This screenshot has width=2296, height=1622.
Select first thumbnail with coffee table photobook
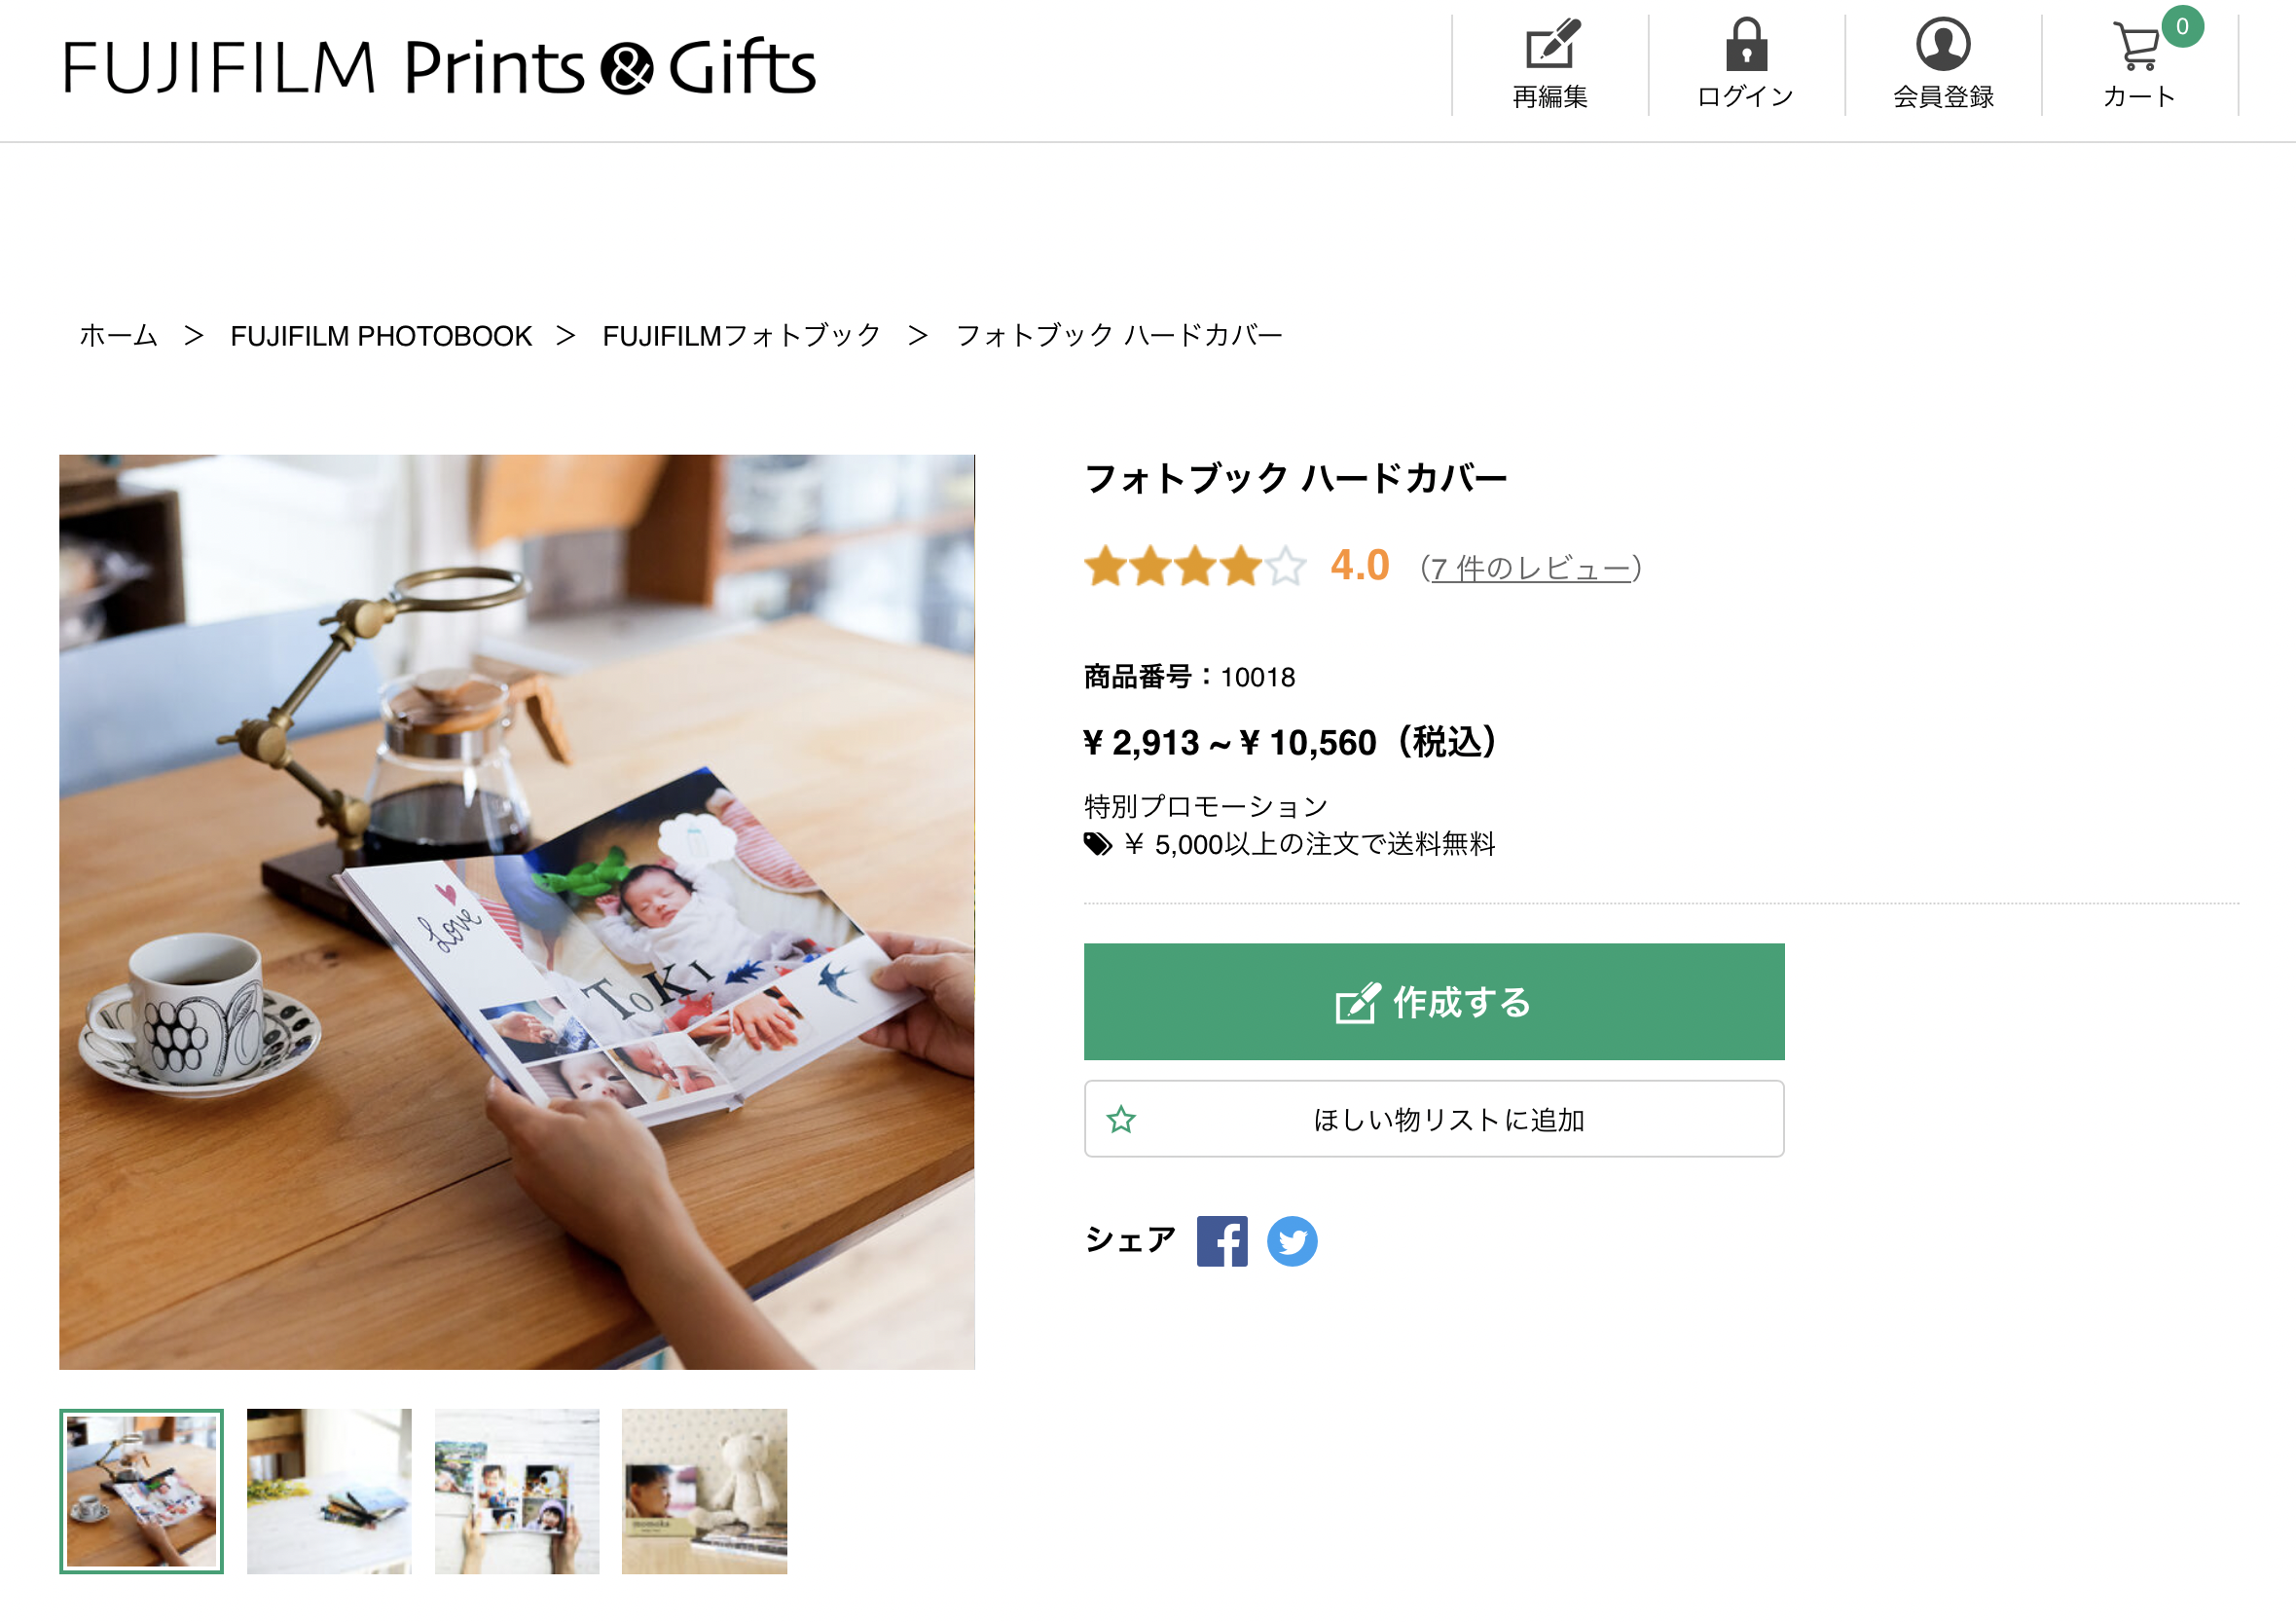pos(142,1490)
